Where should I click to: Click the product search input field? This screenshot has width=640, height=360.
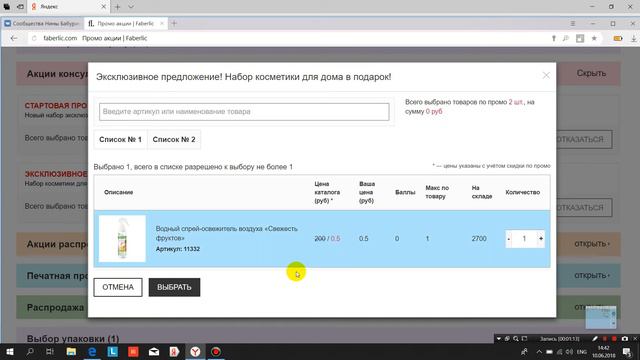click(244, 111)
